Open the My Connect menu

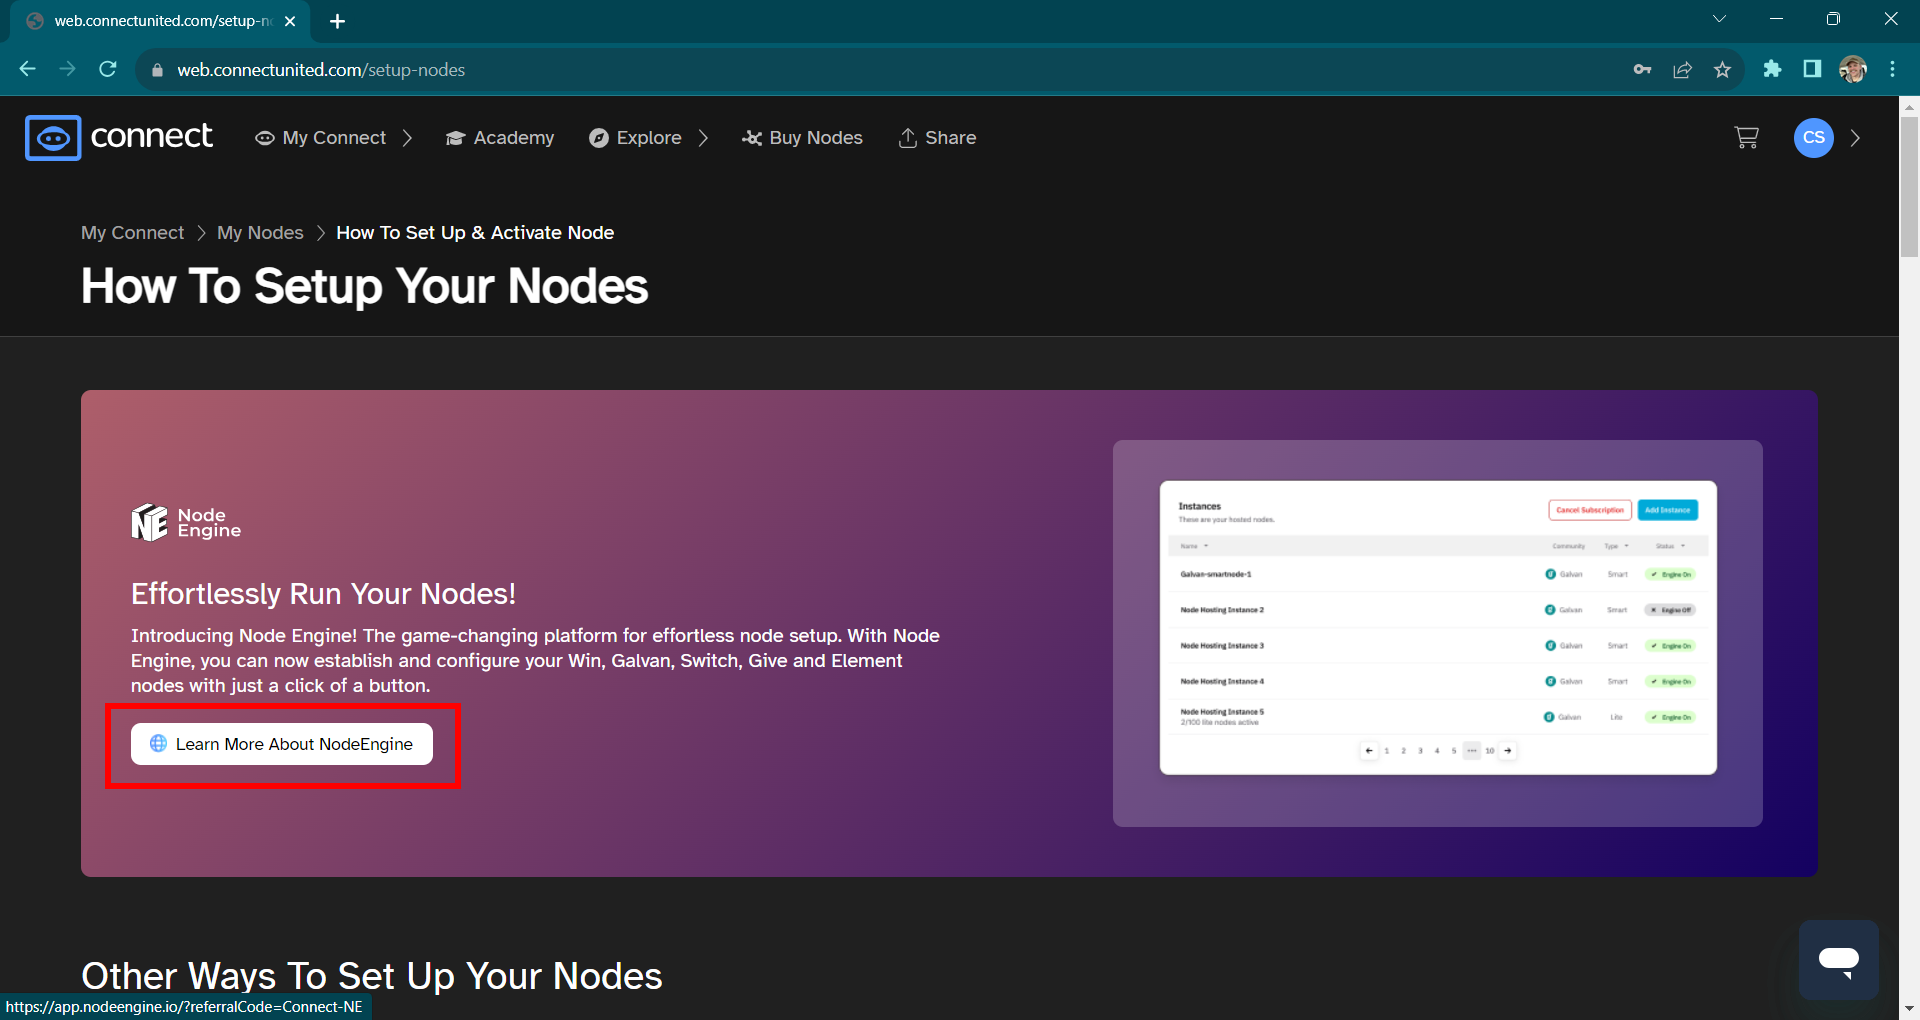click(x=321, y=138)
